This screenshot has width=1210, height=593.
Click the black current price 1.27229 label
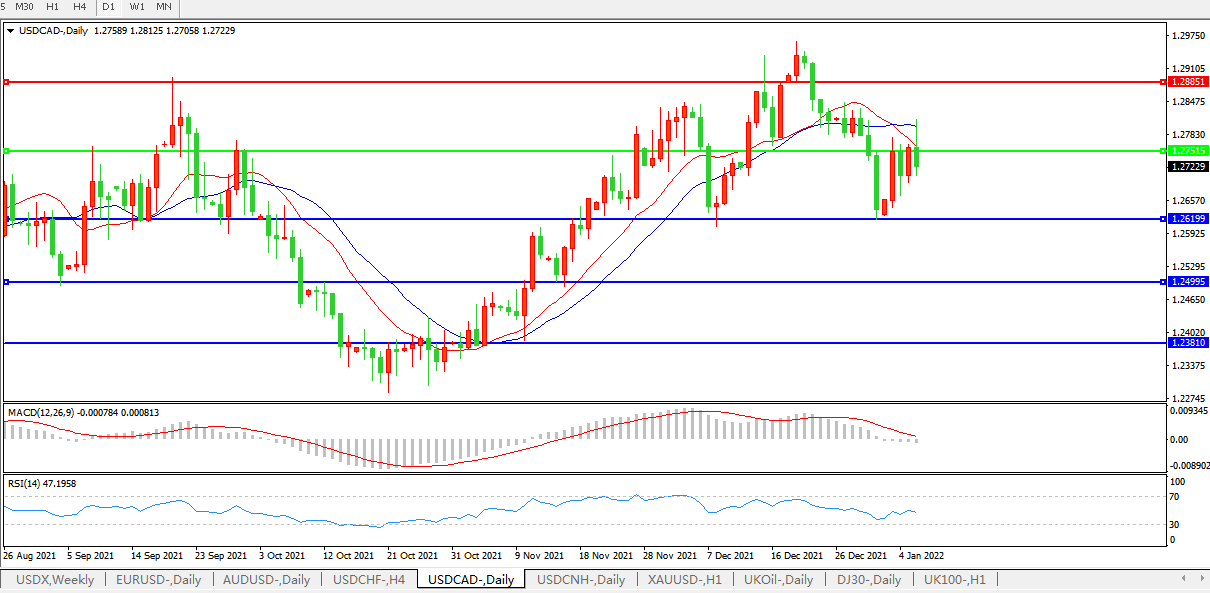[1188, 167]
